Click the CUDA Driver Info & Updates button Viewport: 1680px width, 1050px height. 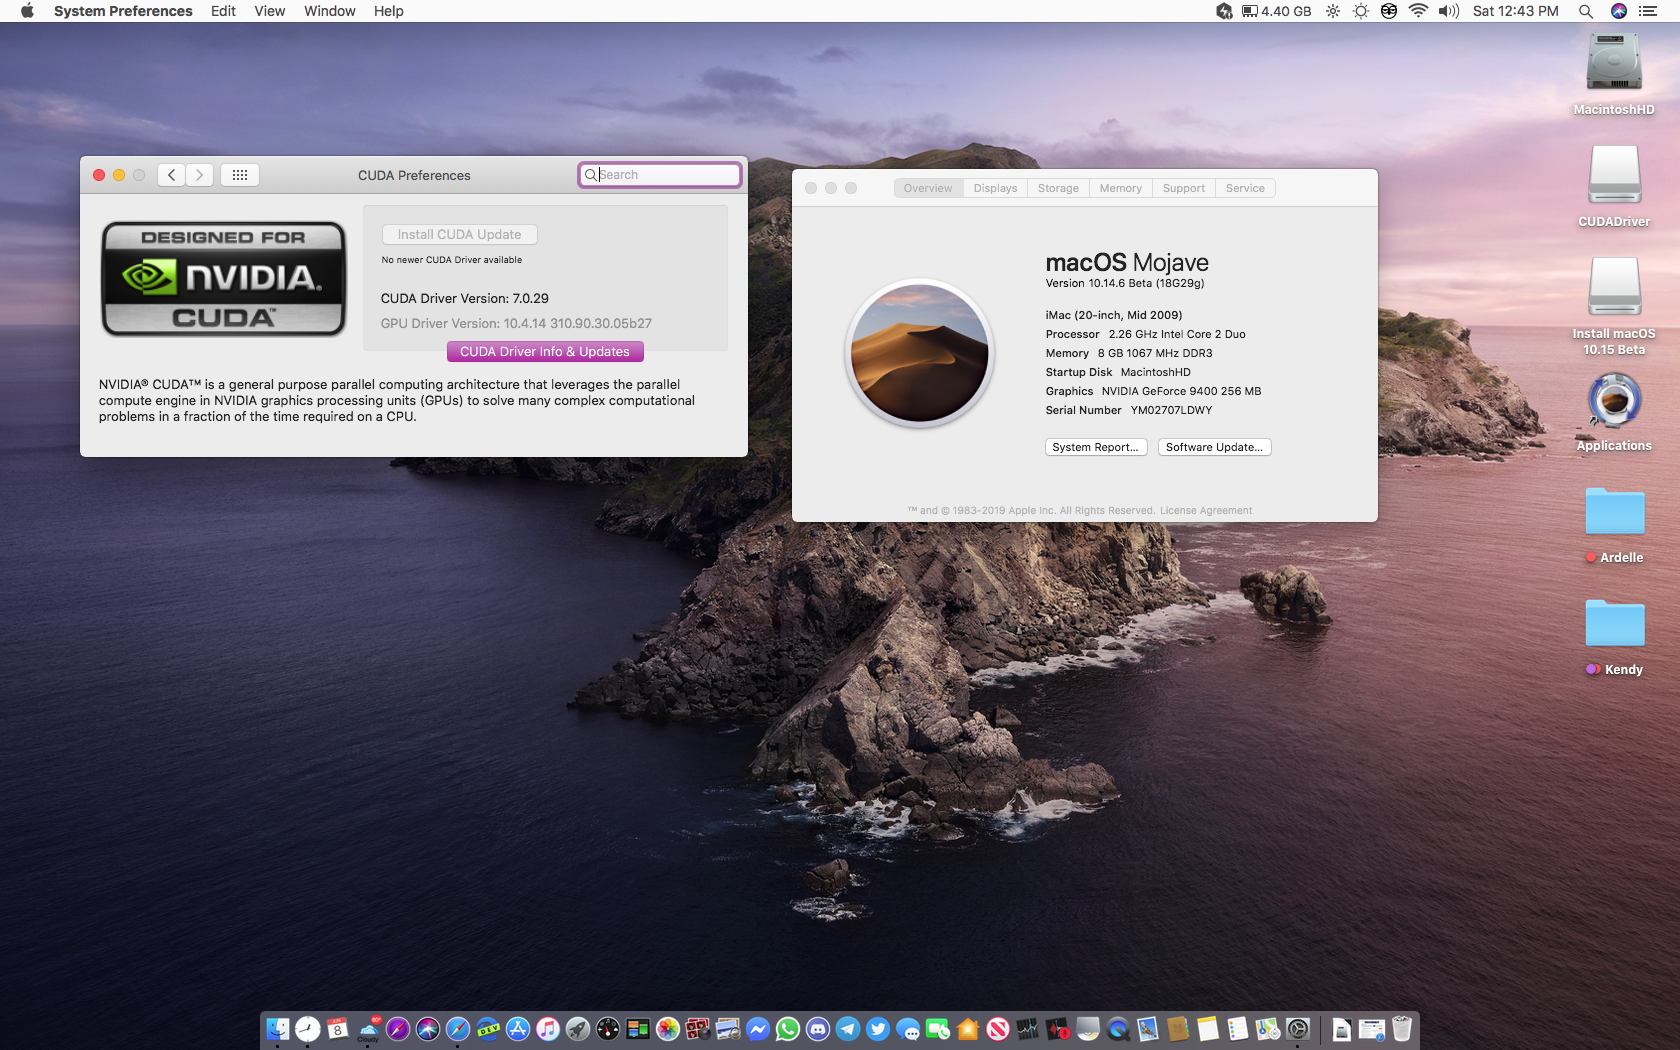click(545, 352)
